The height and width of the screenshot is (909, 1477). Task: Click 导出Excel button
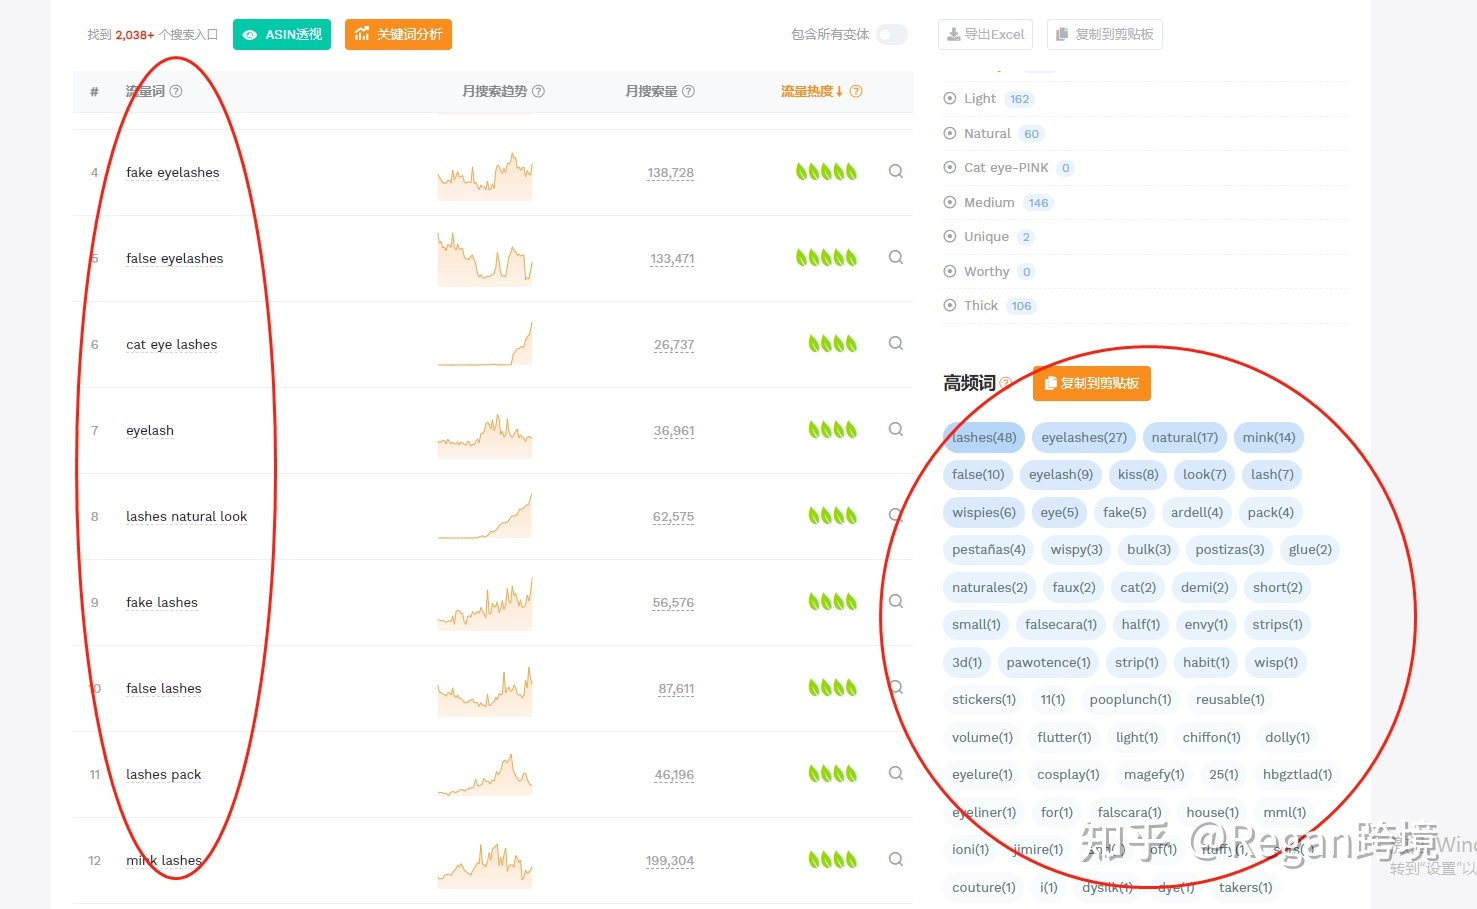click(986, 34)
